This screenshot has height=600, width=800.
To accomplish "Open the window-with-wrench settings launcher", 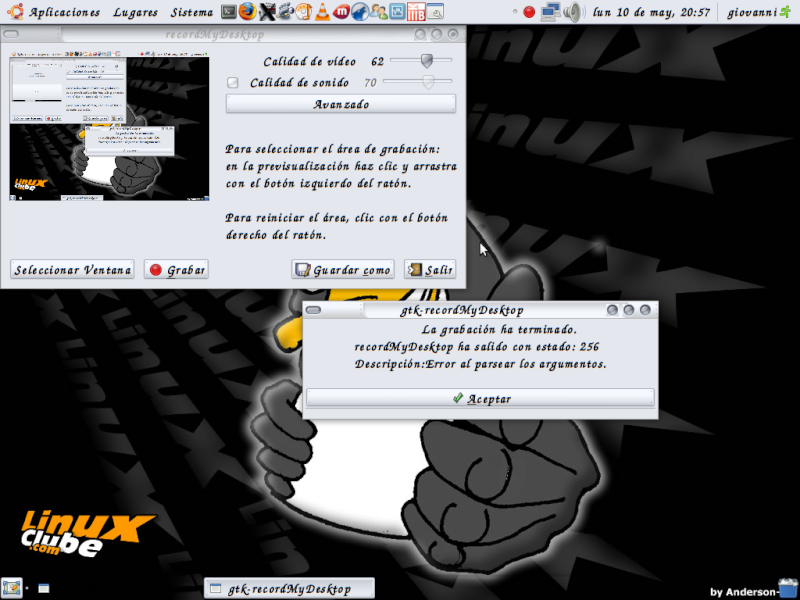I will (435, 11).
